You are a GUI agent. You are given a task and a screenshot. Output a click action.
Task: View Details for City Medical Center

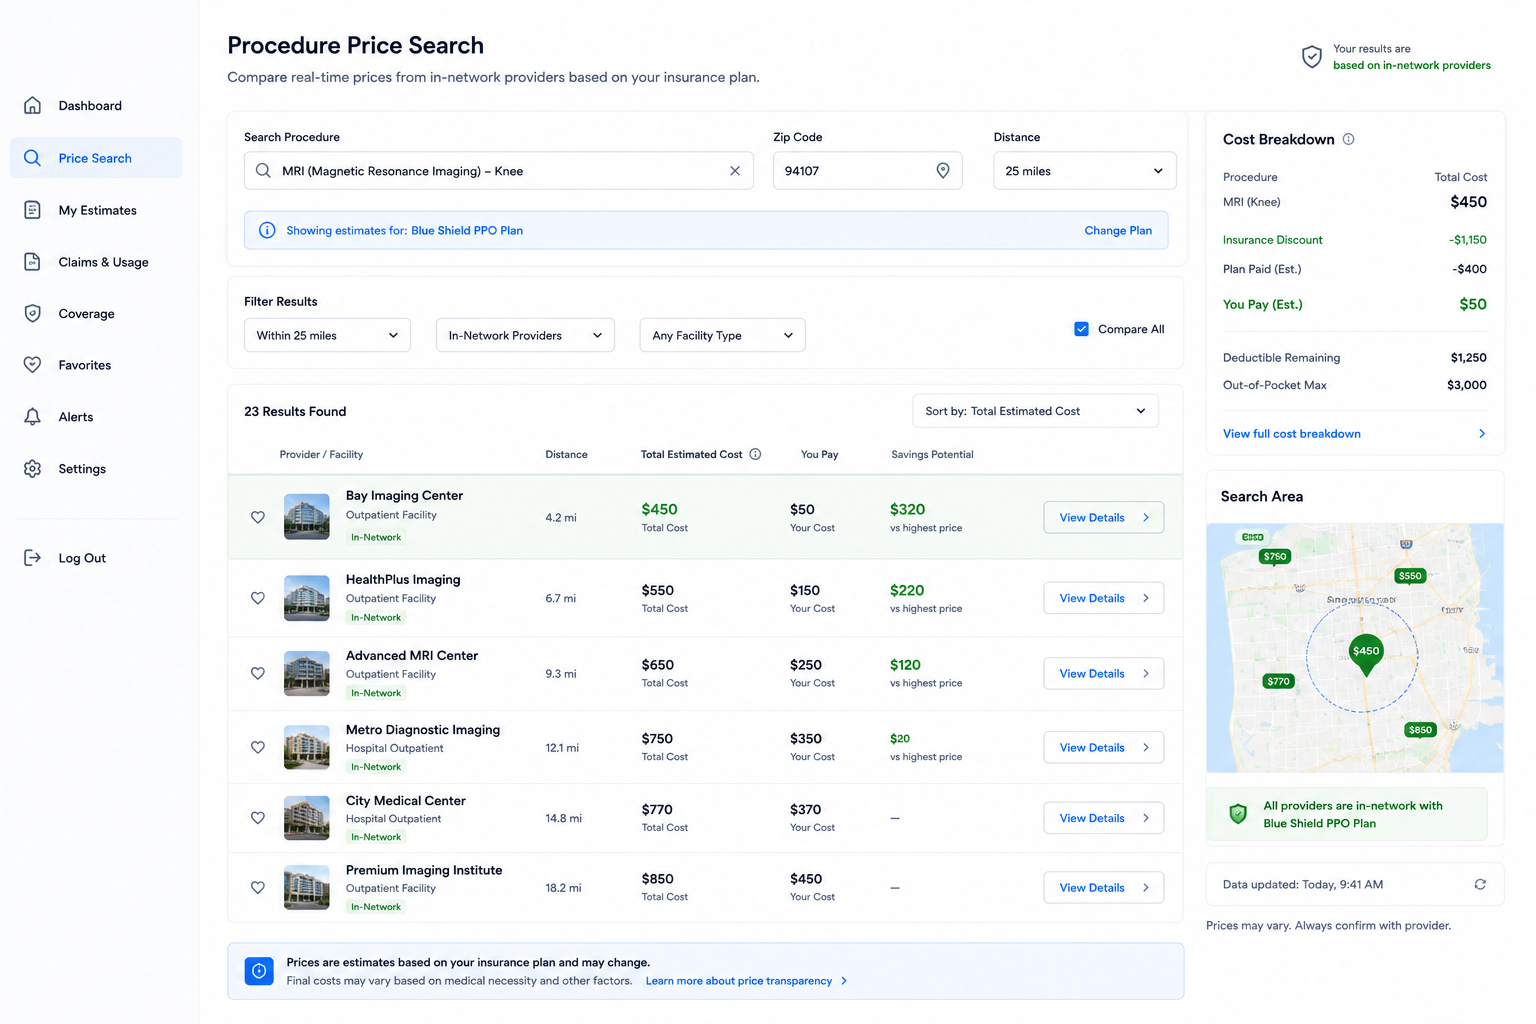(1103, 818)
